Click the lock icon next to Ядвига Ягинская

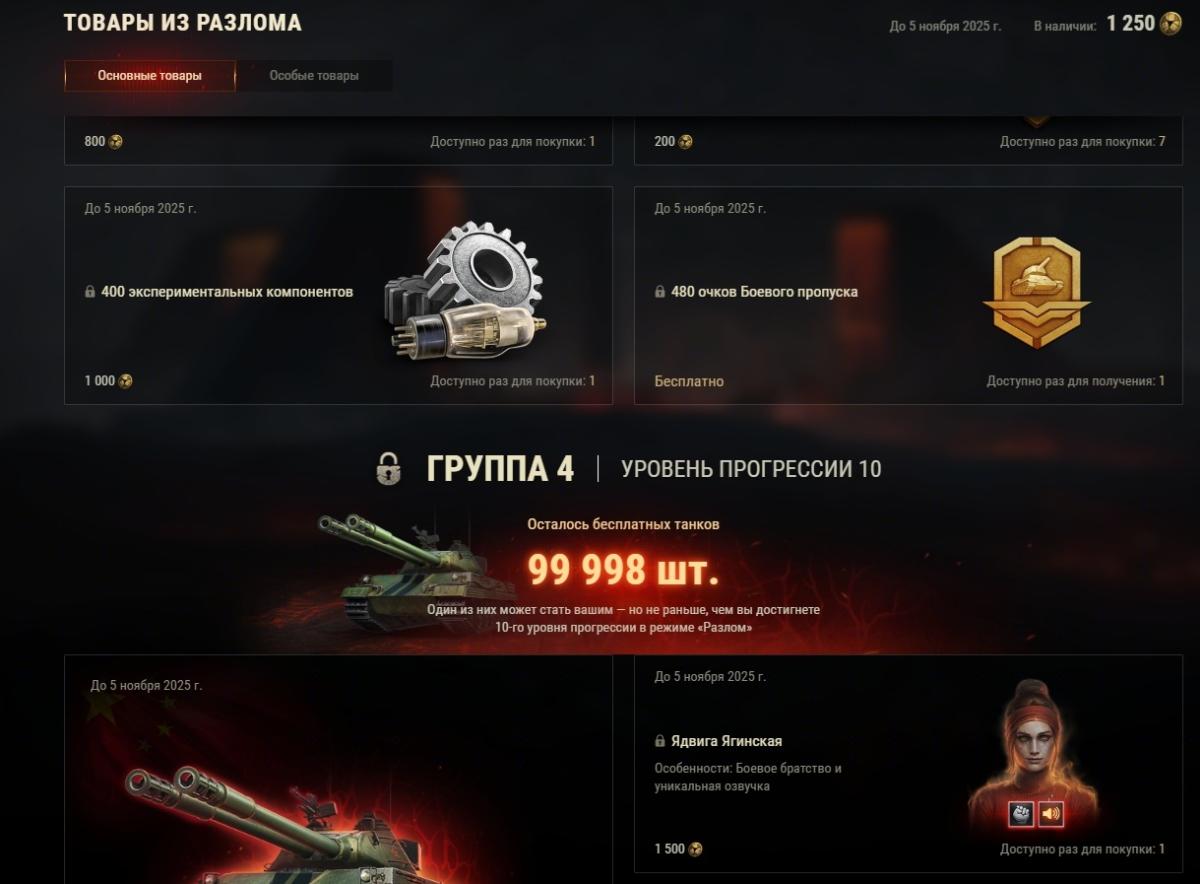[x=660, y=741]
